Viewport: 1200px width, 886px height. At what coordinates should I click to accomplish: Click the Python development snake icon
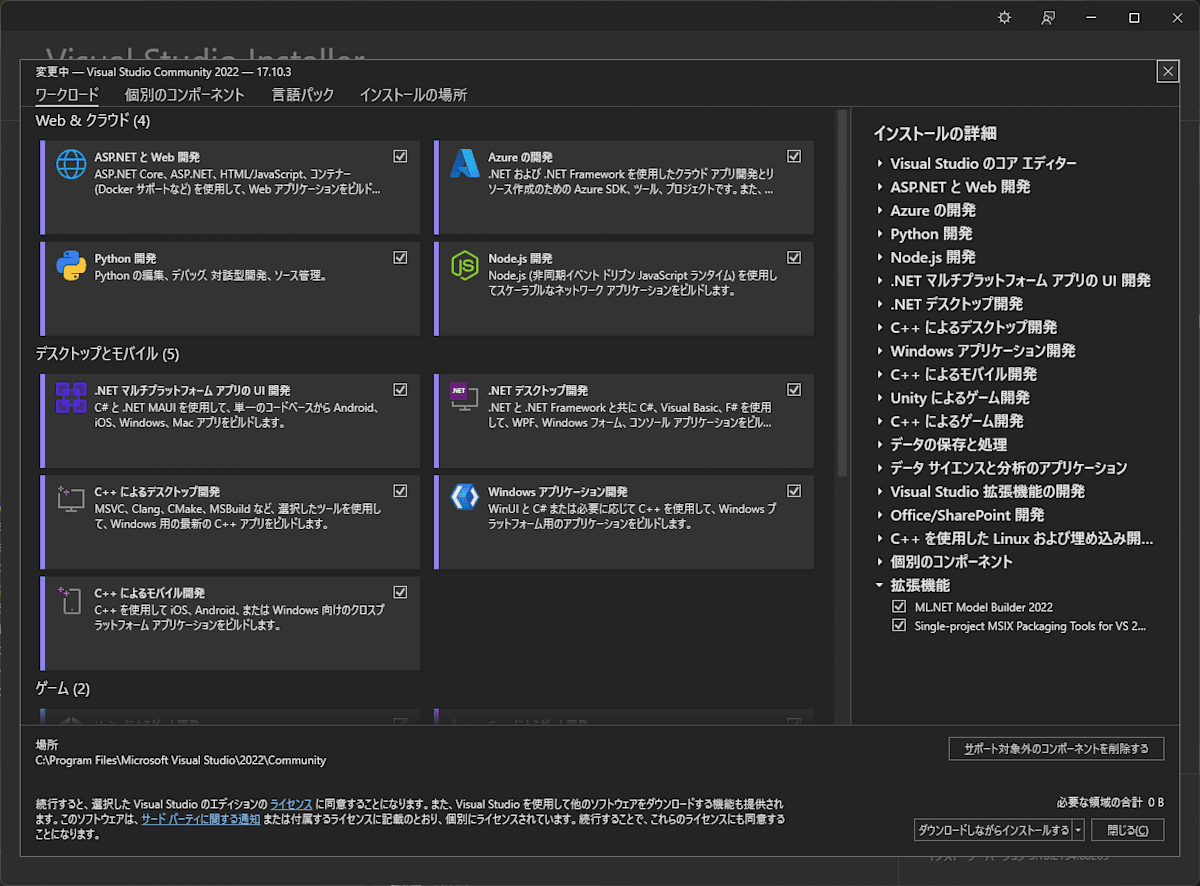(71, 265)
